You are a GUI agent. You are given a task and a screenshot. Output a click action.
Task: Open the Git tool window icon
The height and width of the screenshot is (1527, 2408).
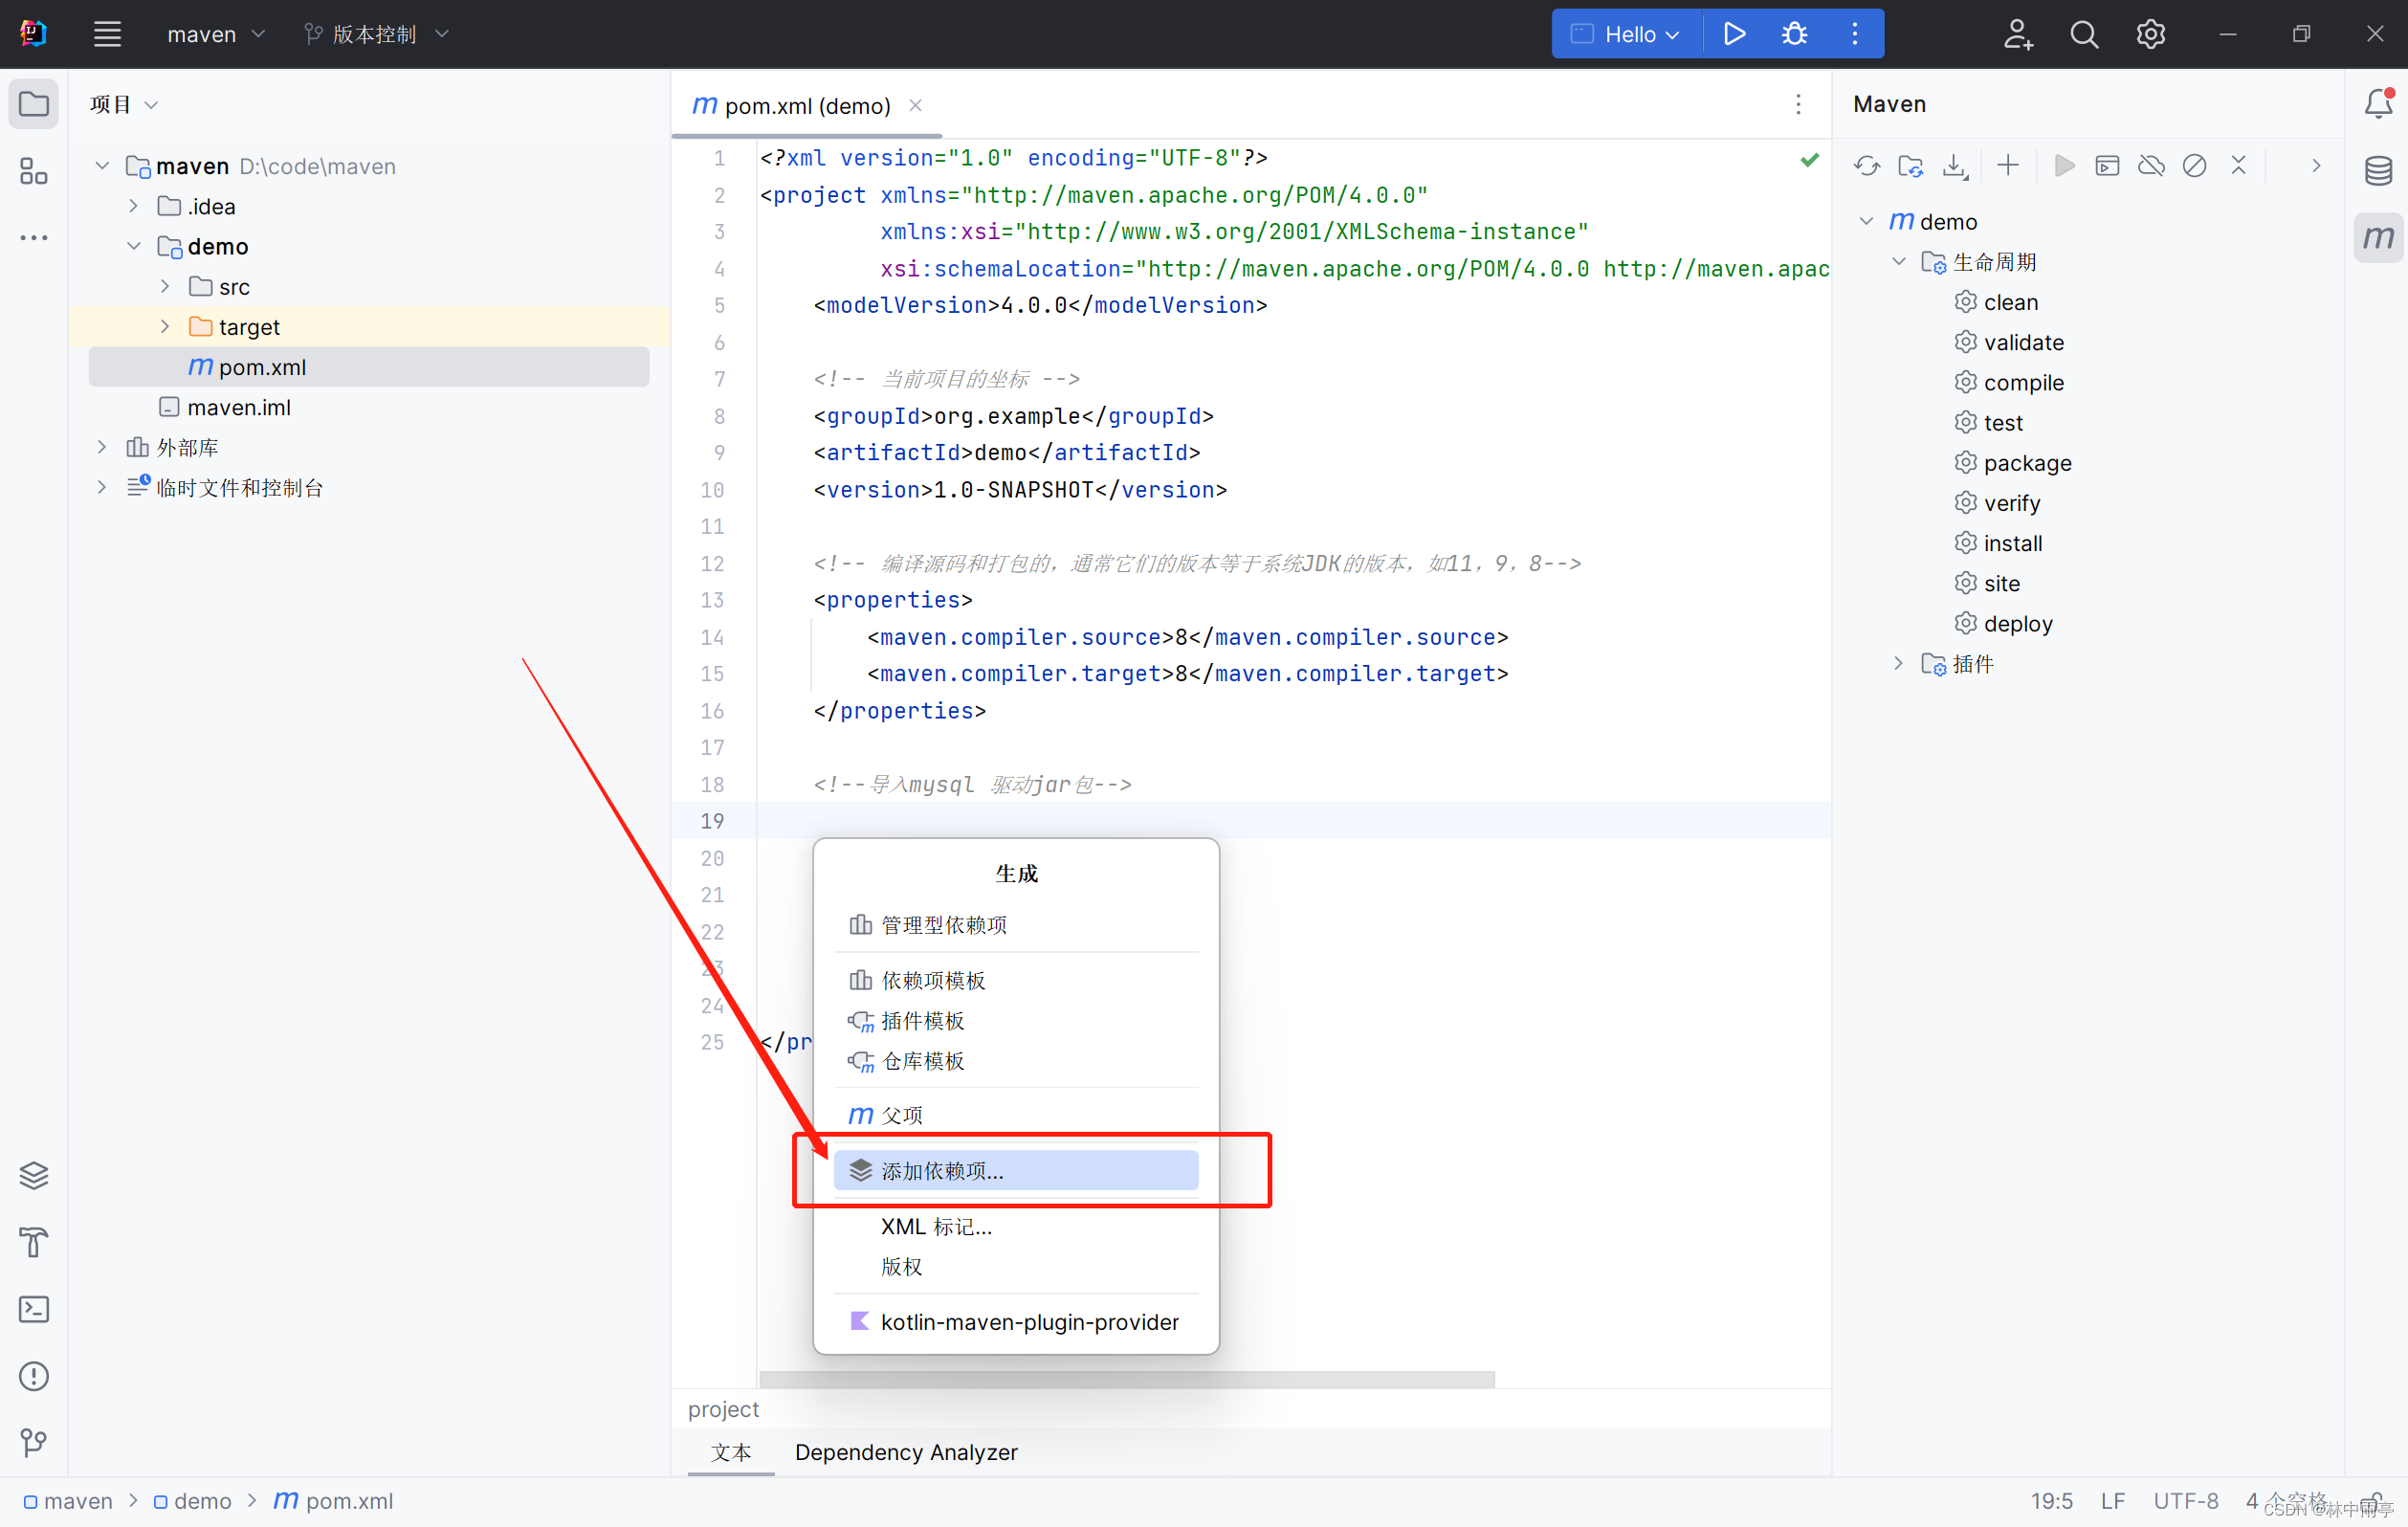34,1442
